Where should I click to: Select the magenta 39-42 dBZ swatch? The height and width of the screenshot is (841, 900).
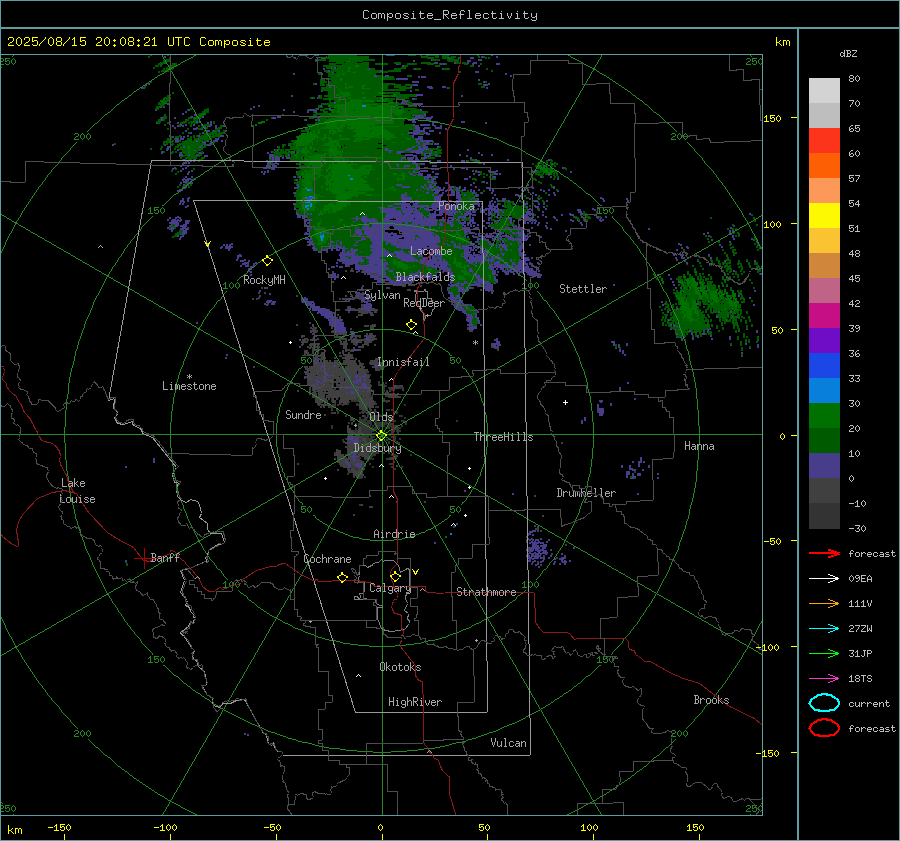824,316
